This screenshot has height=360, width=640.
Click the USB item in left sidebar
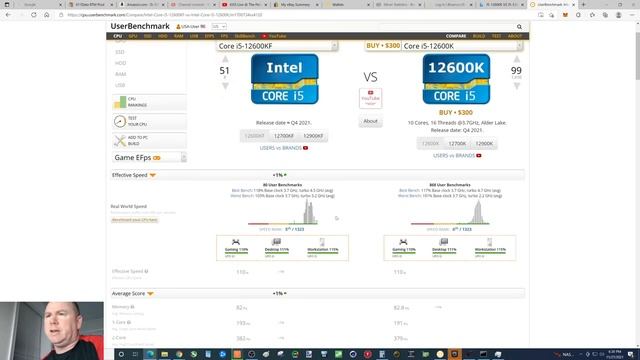point(120,85)
